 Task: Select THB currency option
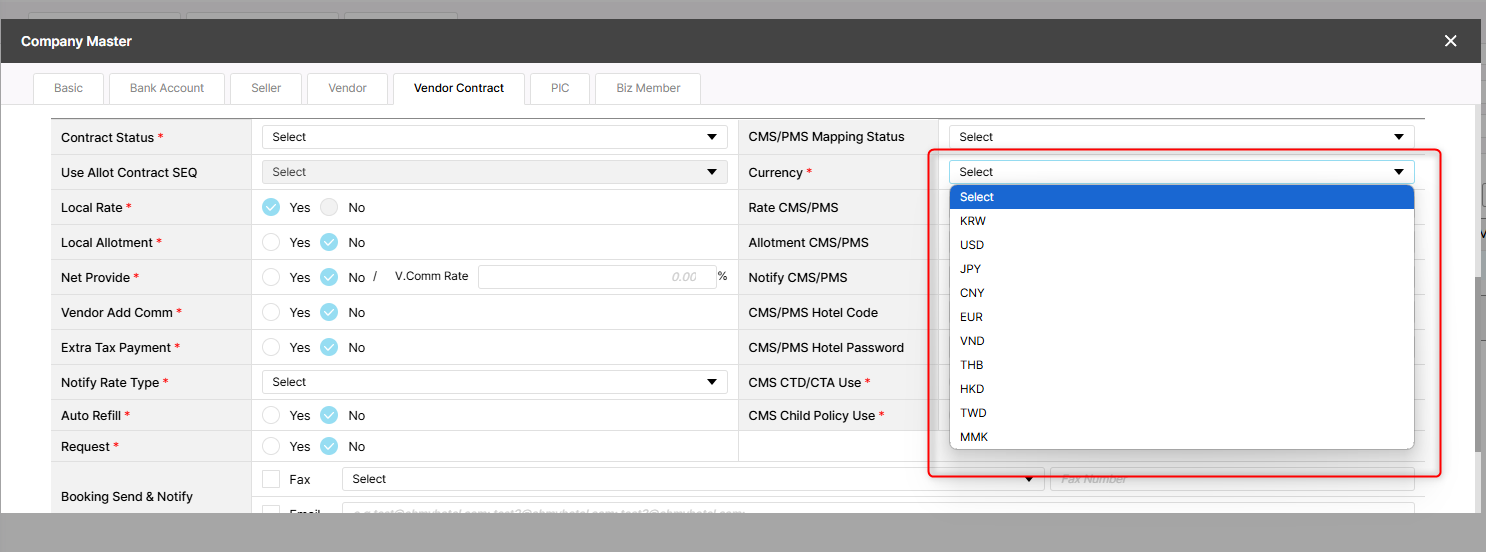tap(971, 365)
